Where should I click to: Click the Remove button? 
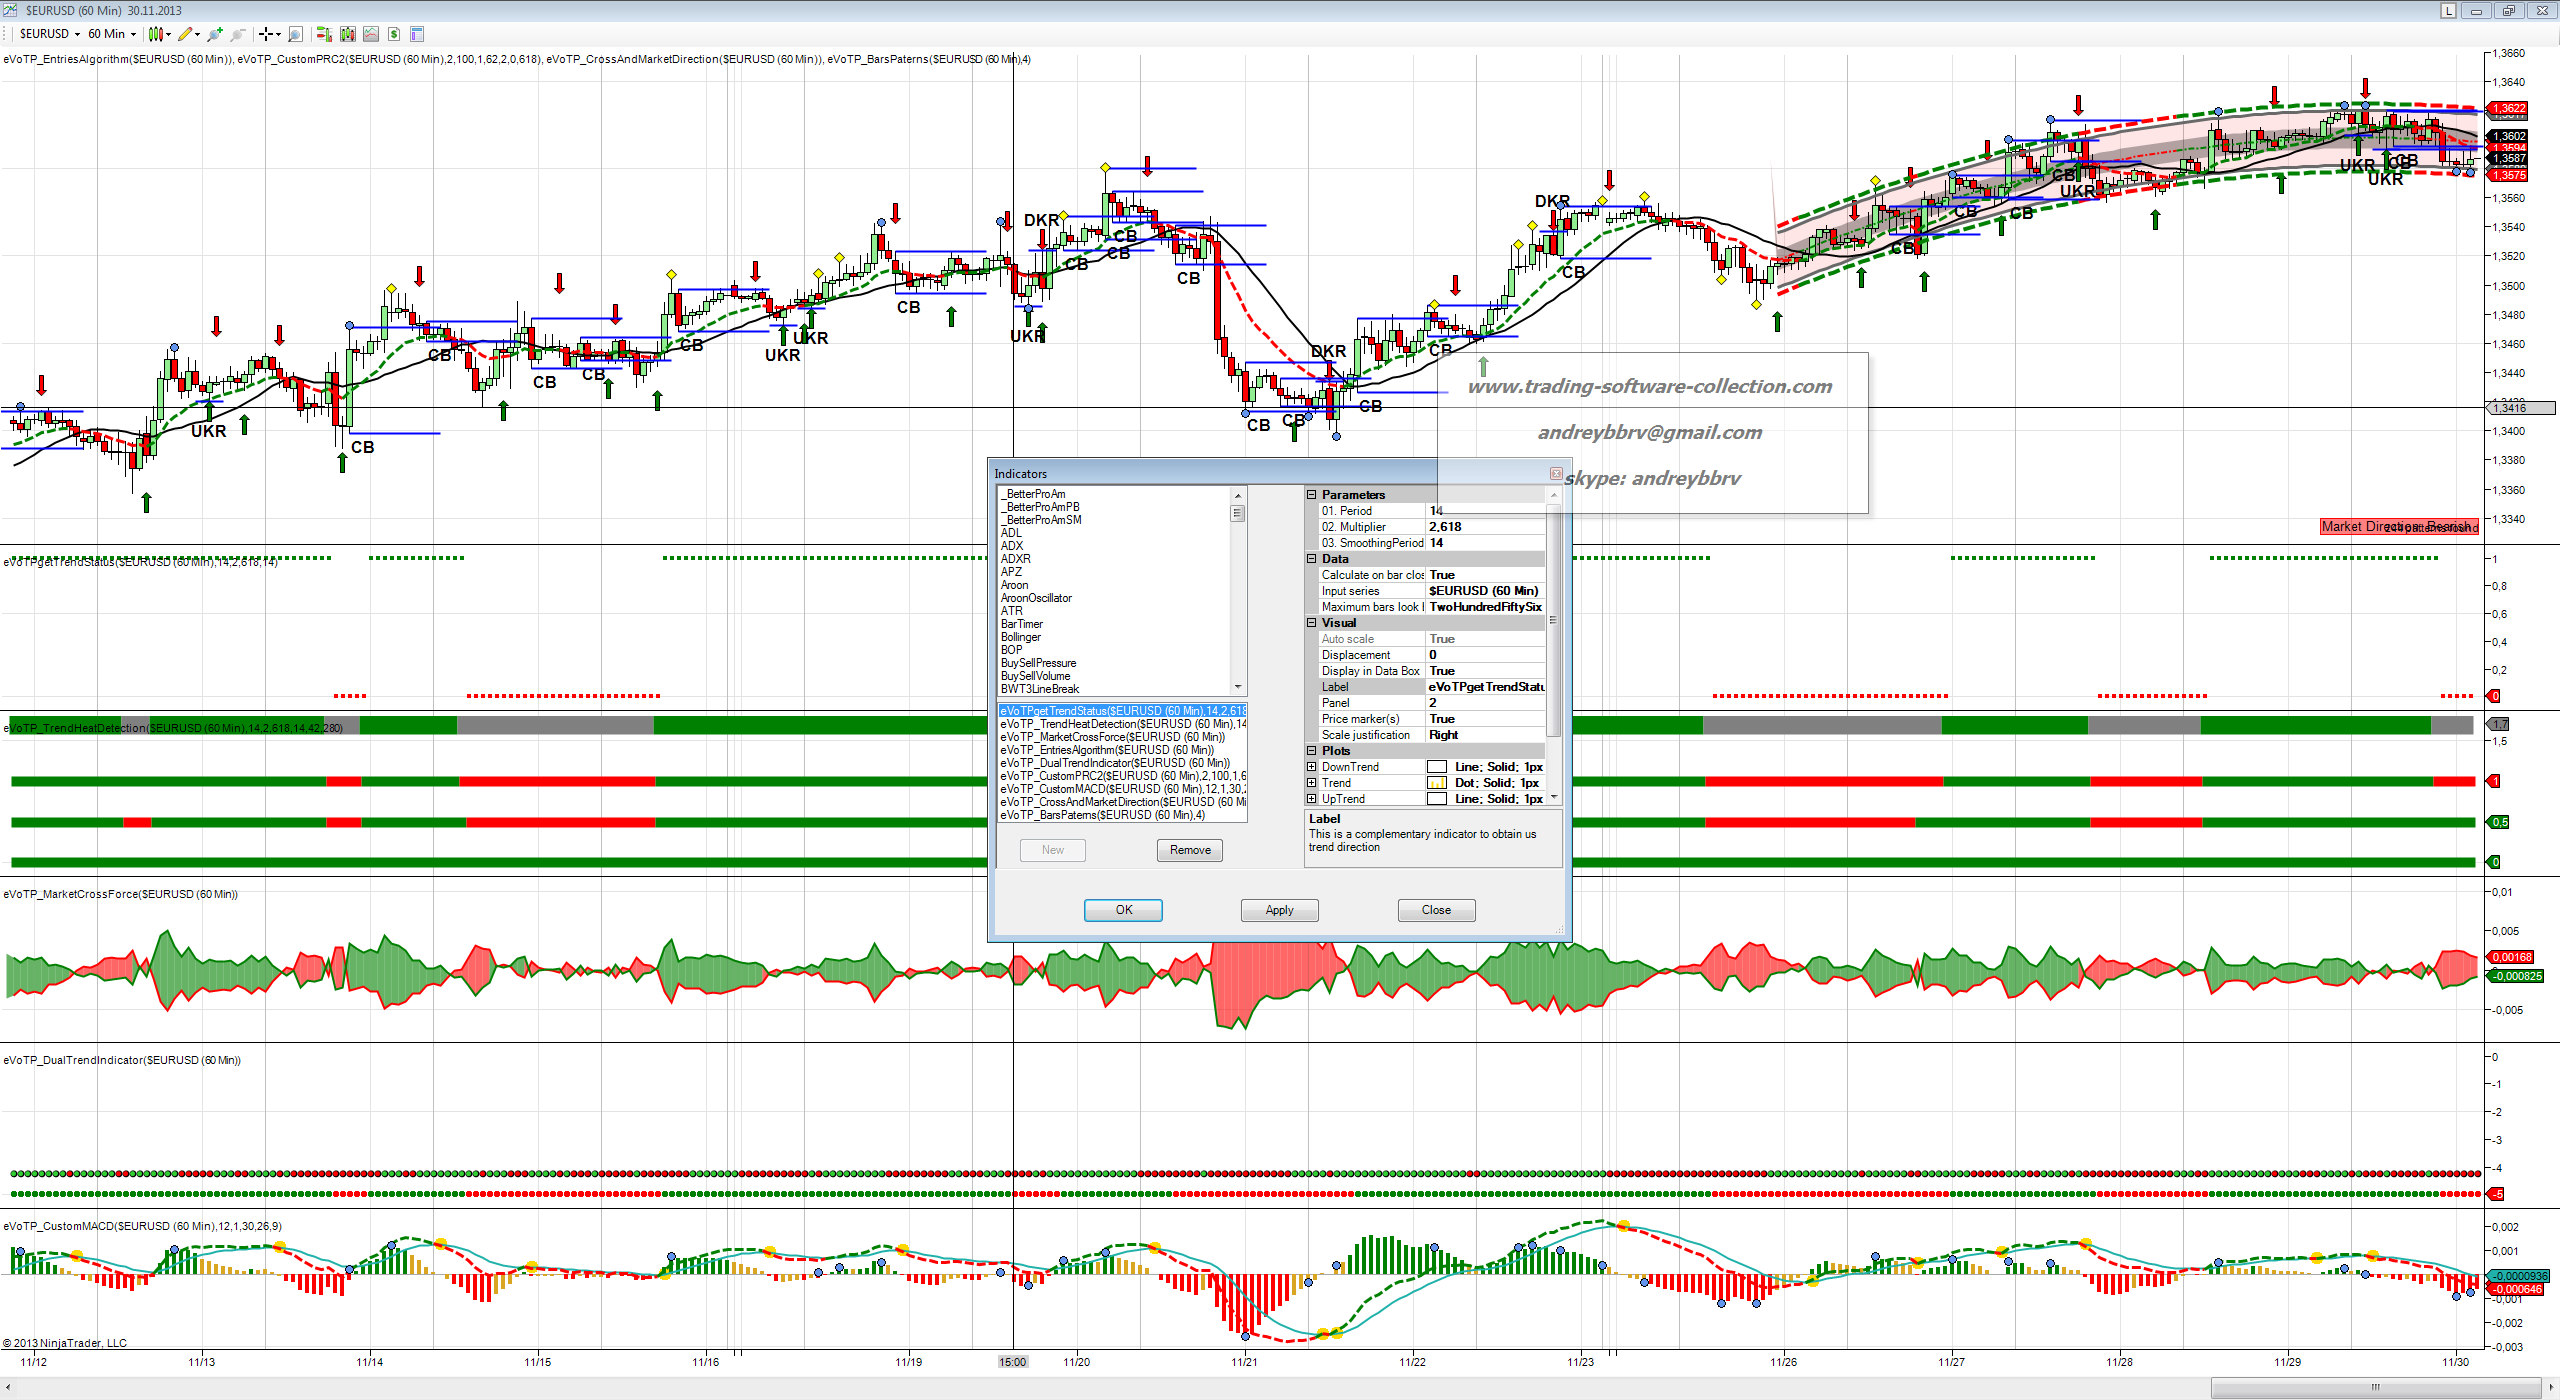point(1189,850)
